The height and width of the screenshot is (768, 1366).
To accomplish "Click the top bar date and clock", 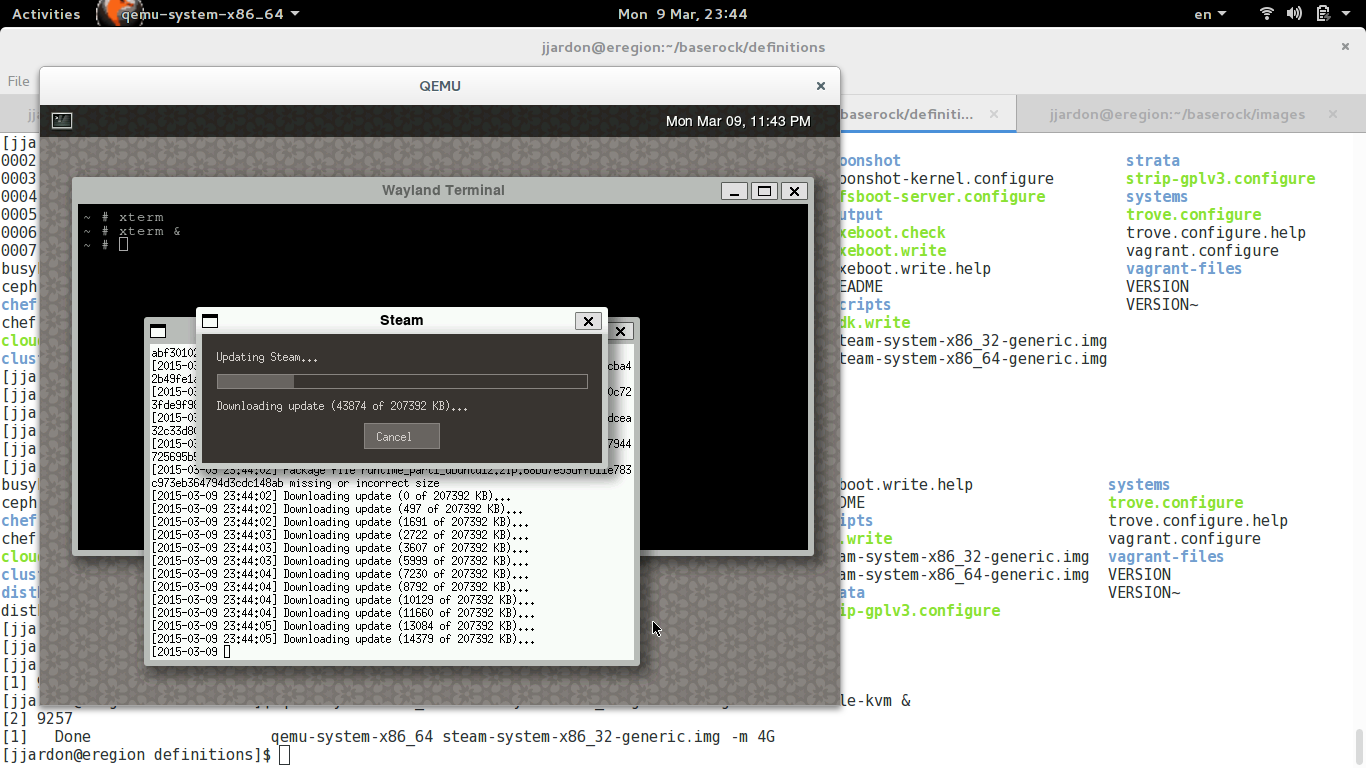I will pos(682,14).
